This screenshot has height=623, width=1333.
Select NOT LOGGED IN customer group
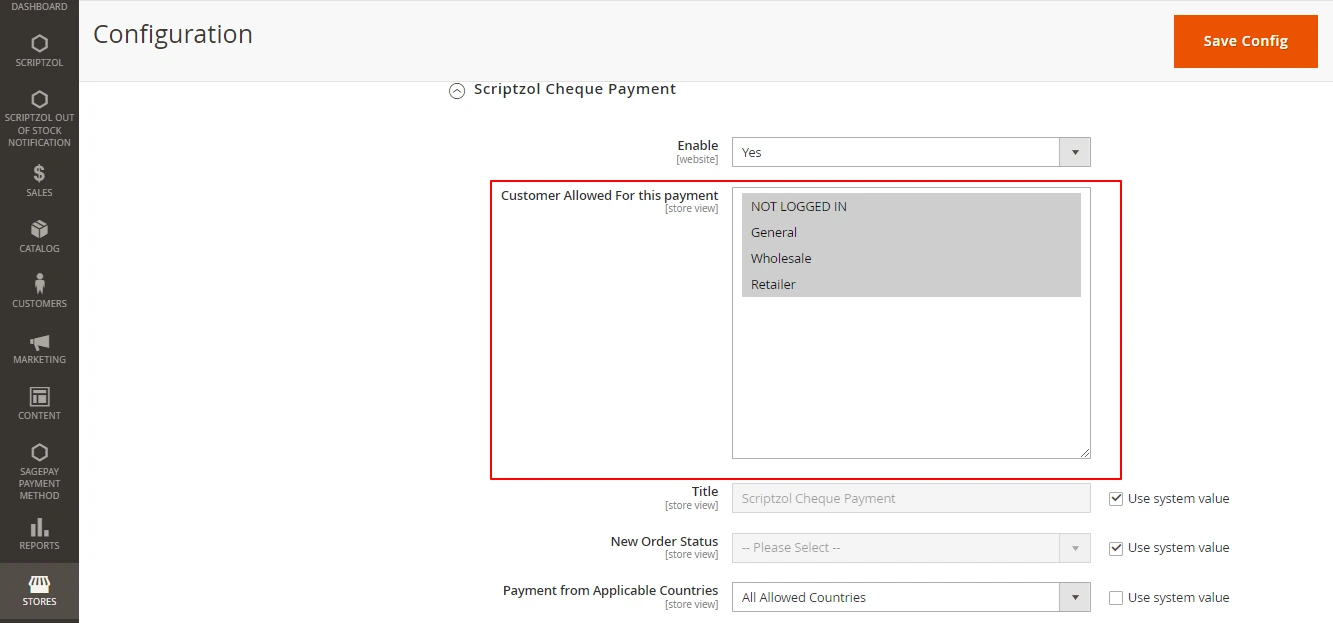click(x=911, y=206)
